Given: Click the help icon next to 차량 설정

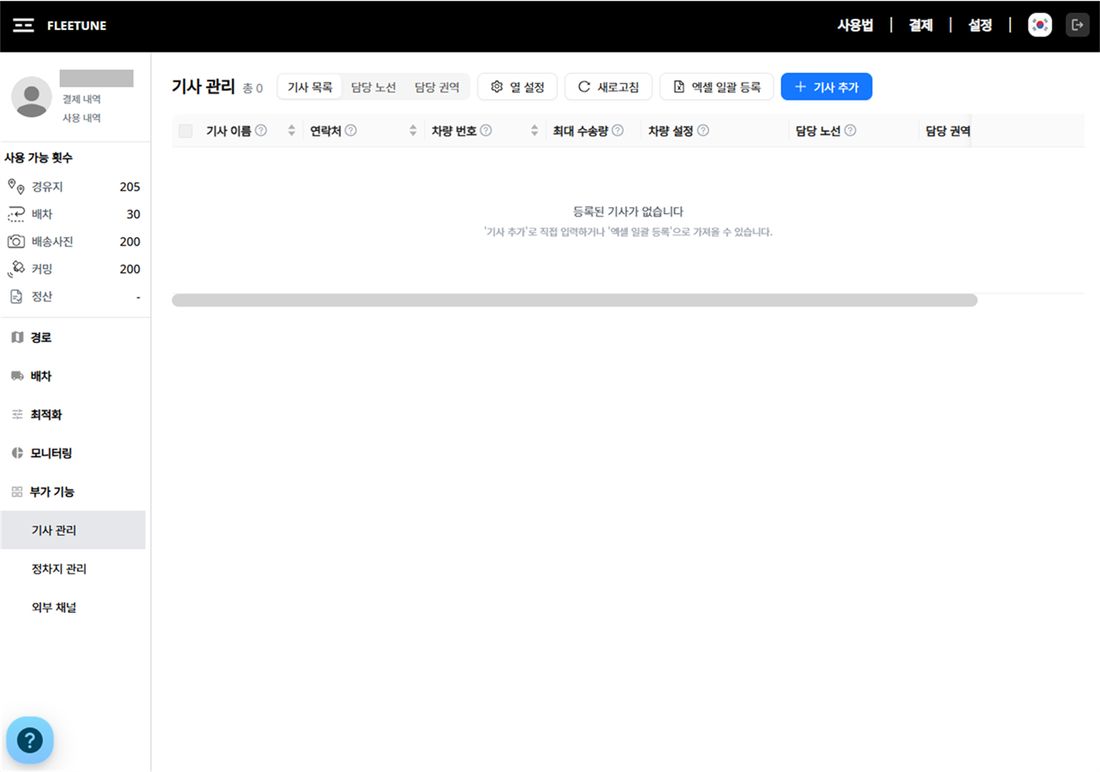Looking at the screenshot, I should (703, 131).
